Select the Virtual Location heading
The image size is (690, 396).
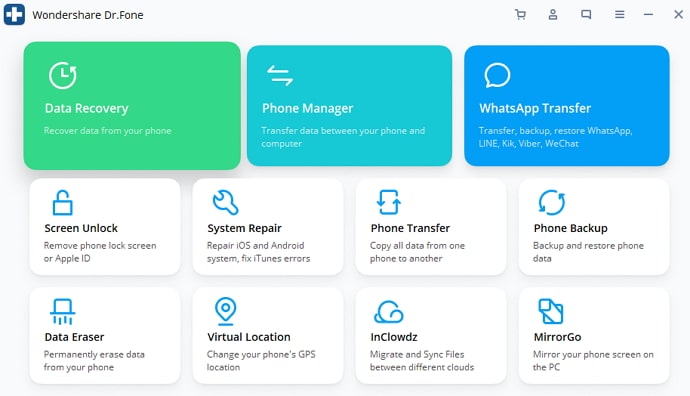click(x=249, y=337)
